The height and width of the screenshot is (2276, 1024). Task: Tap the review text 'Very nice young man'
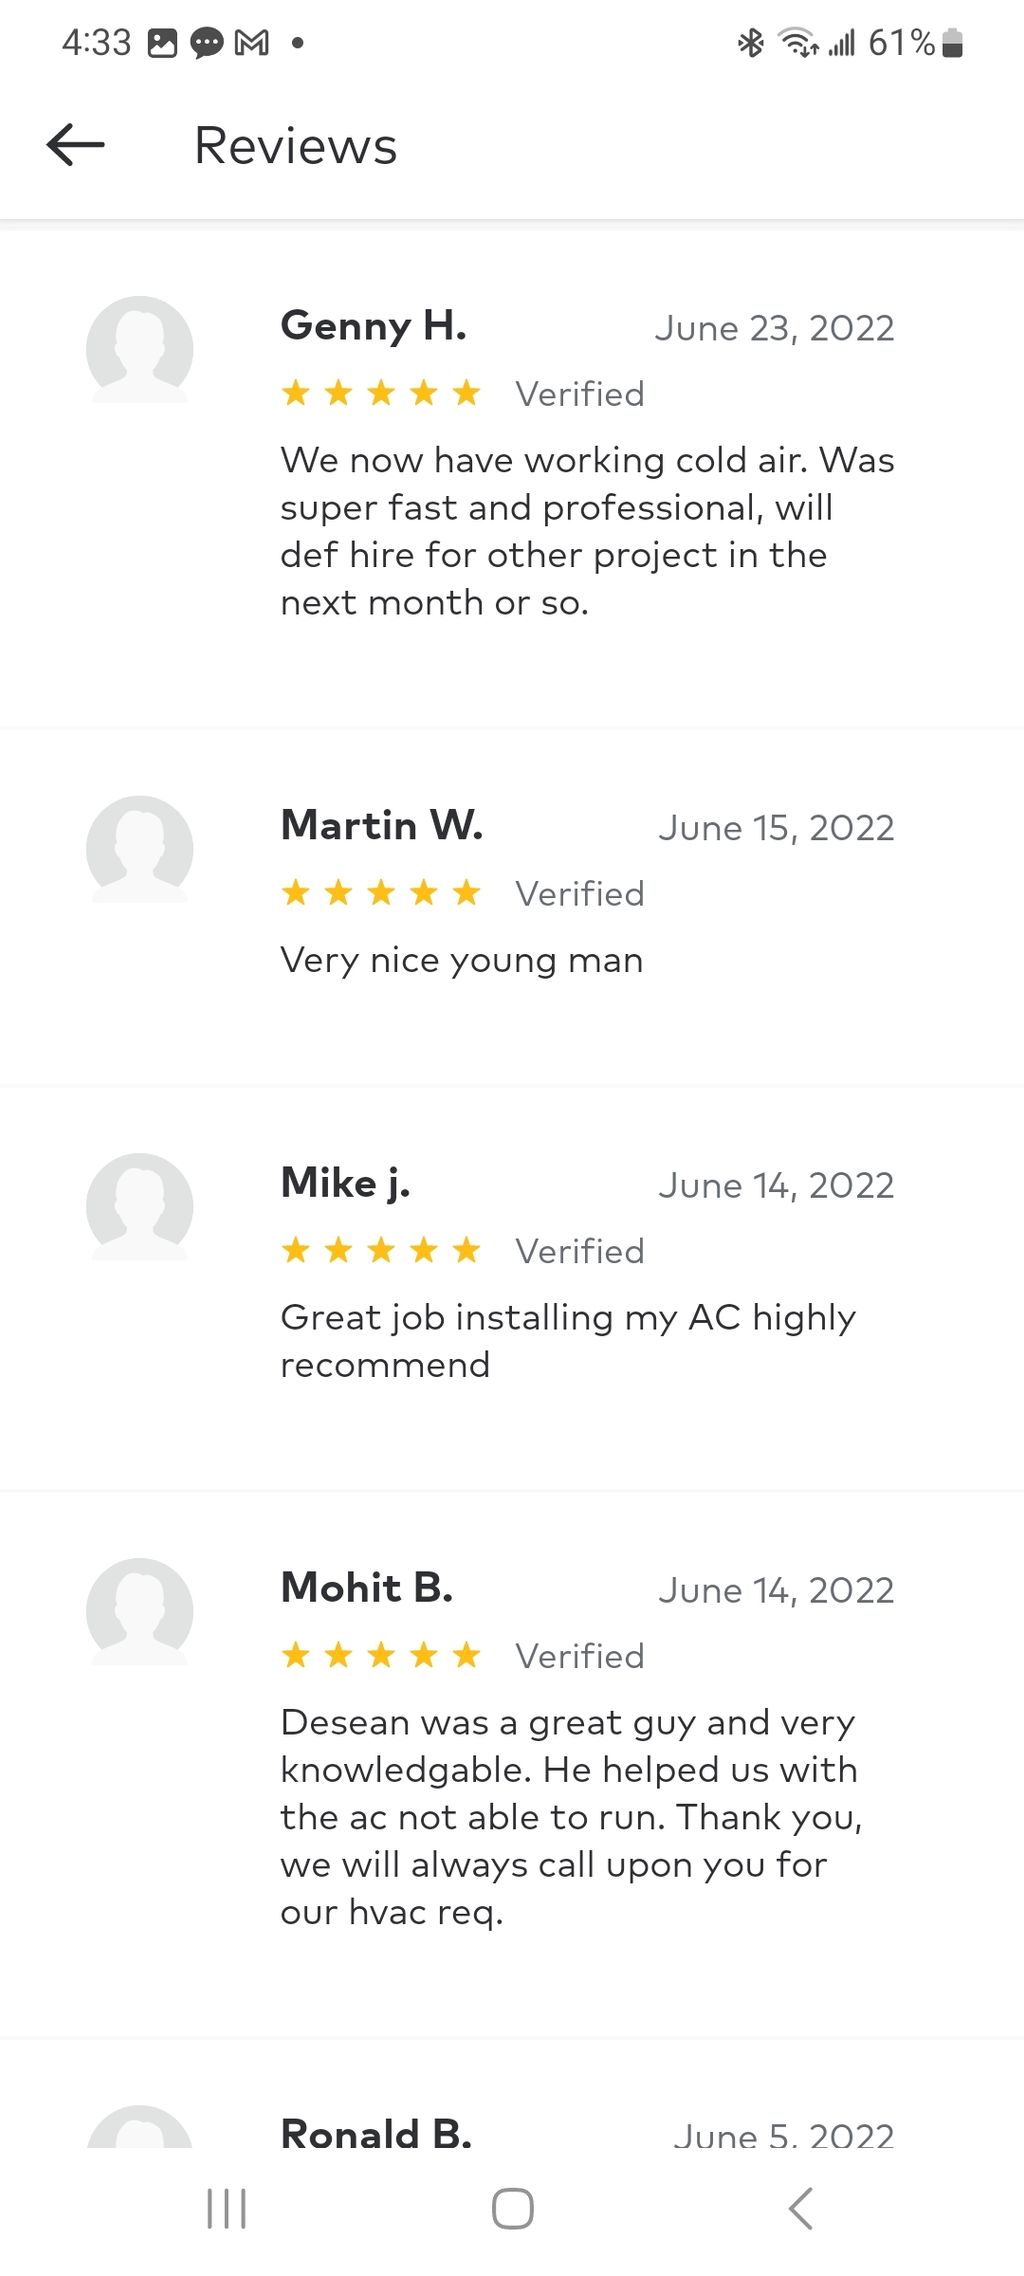(462, 960)
